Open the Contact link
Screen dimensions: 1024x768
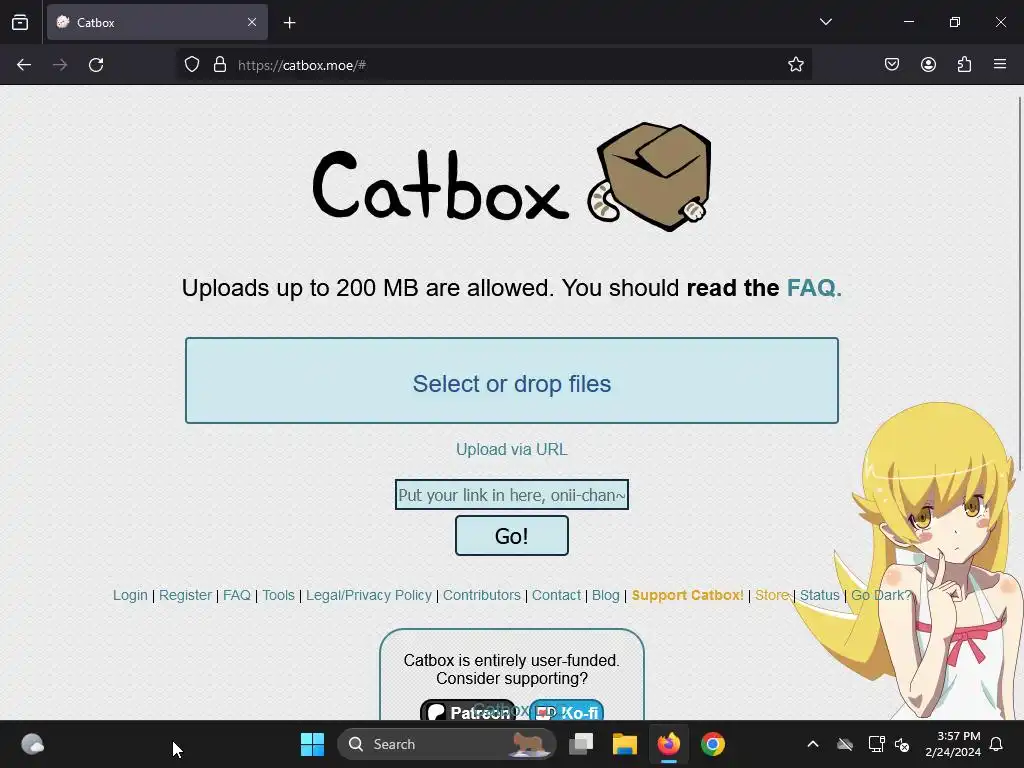[556, 595]
